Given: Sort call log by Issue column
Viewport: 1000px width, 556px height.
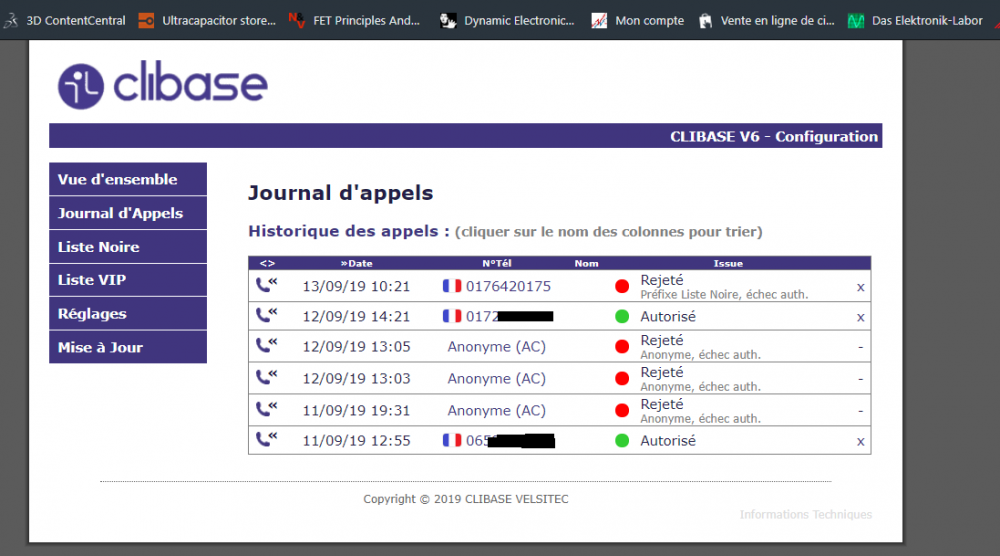Looking at the screenshot, I should coord(728,263).
